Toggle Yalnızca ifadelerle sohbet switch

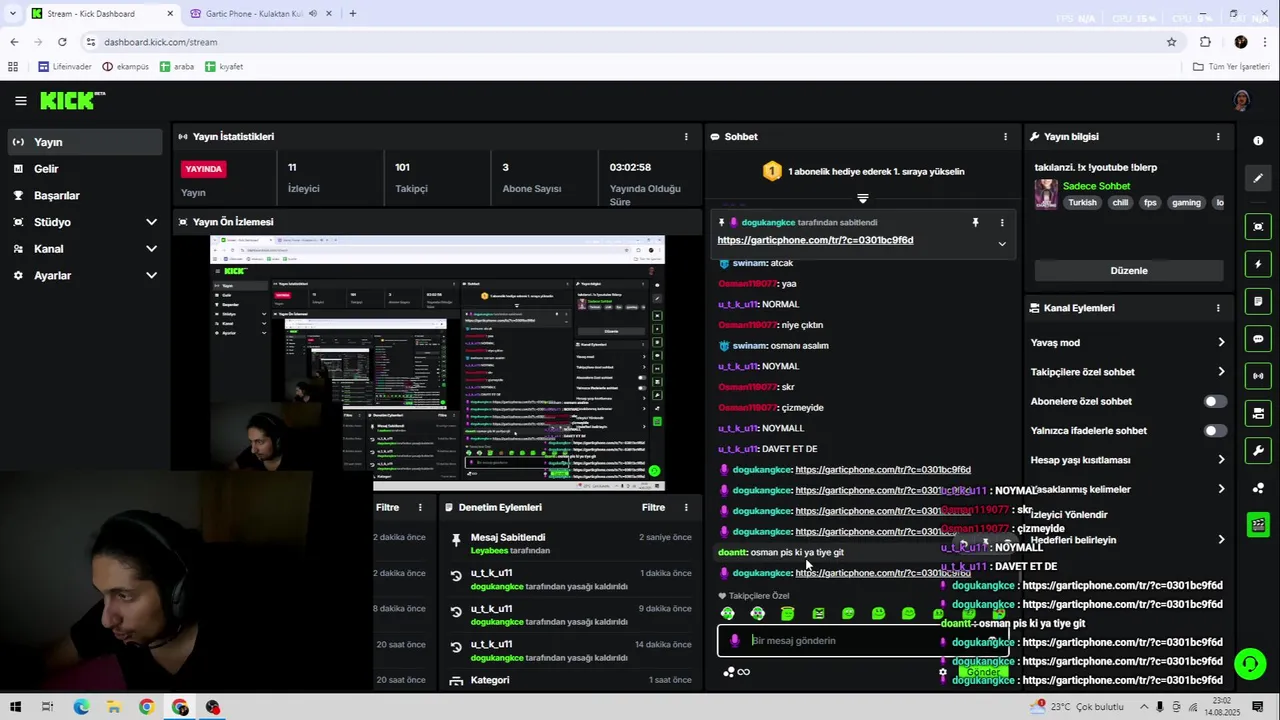pyautogui.click(x=1215, y=431)
